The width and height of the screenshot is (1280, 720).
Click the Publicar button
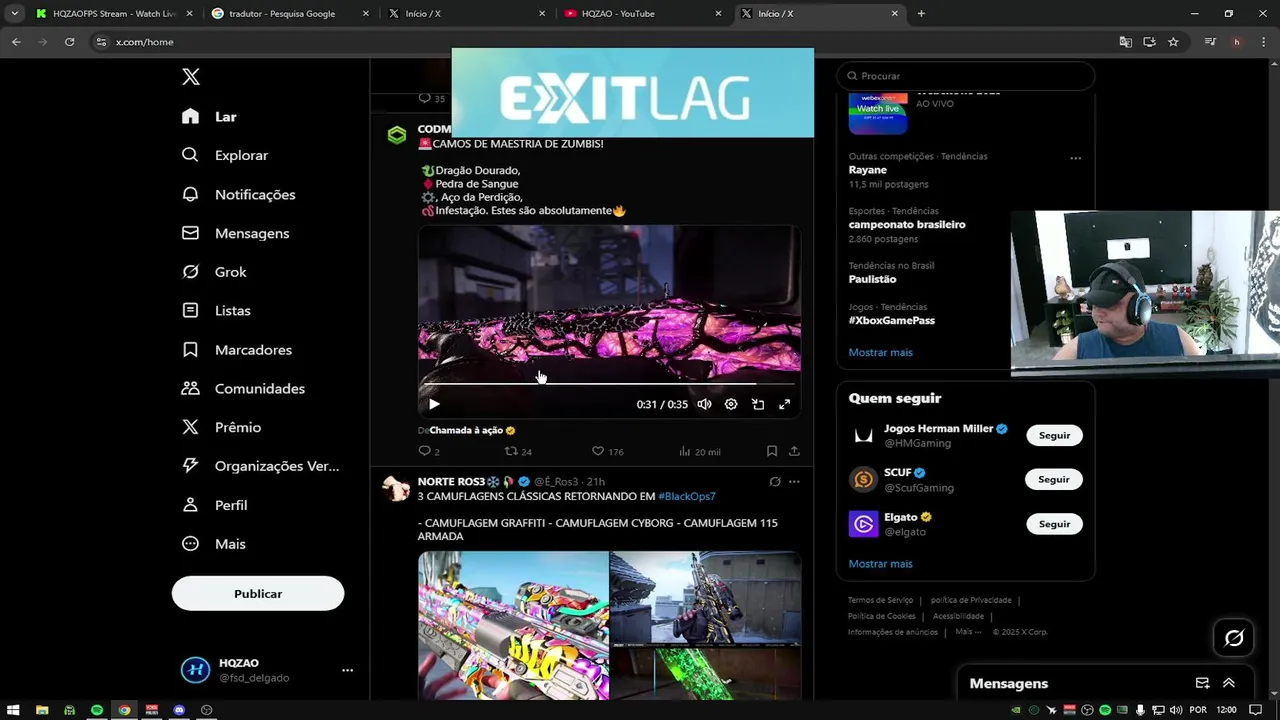pos(258,594)
